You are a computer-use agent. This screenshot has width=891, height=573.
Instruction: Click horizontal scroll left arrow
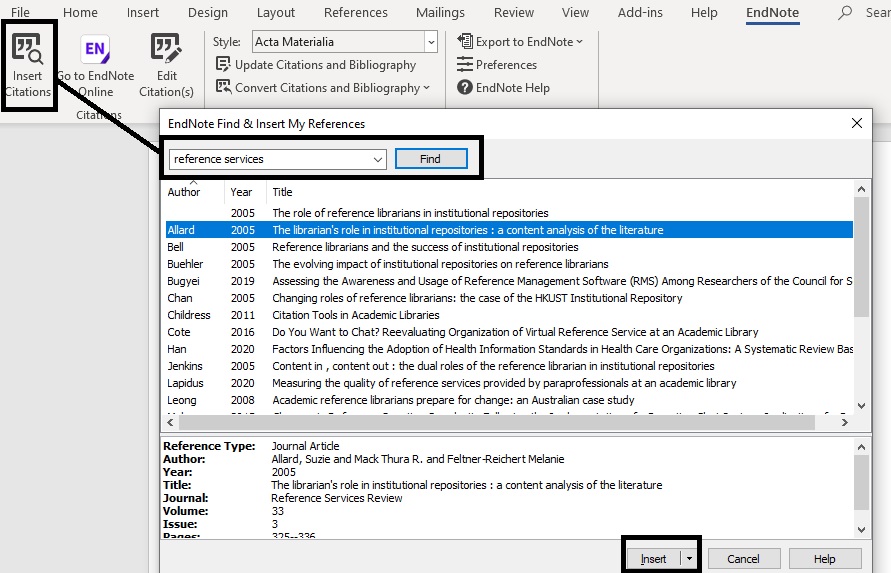[170, 422]
